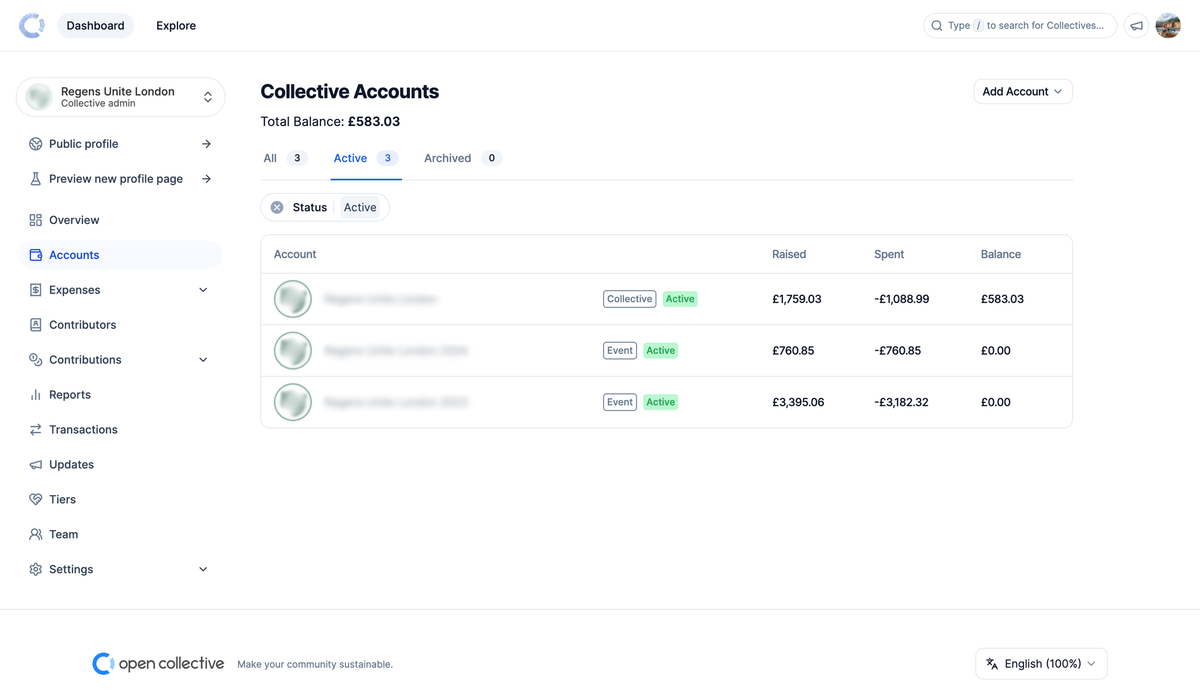Image resolution: width=1200 pixels, height=694 pixels.
Task: Click the Regens Unite London avatar in sidebar
Action: pos(39,97)
